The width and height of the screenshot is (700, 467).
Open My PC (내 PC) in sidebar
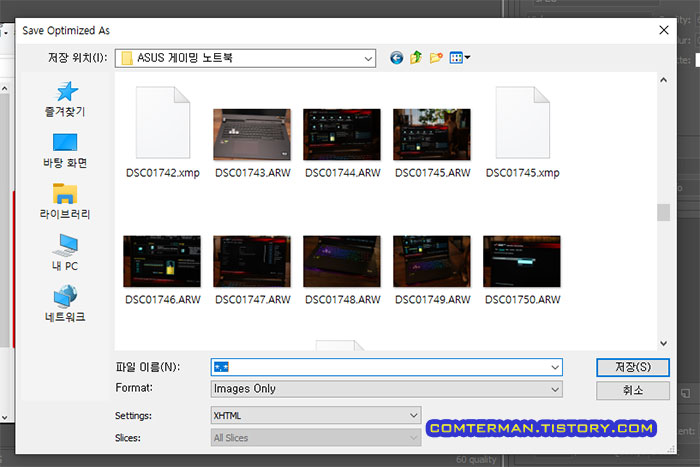[x=65, y=253]
